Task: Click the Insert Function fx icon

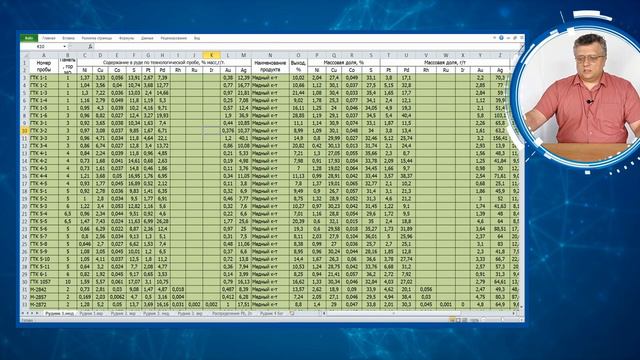Action: click(x=90, y=47)
